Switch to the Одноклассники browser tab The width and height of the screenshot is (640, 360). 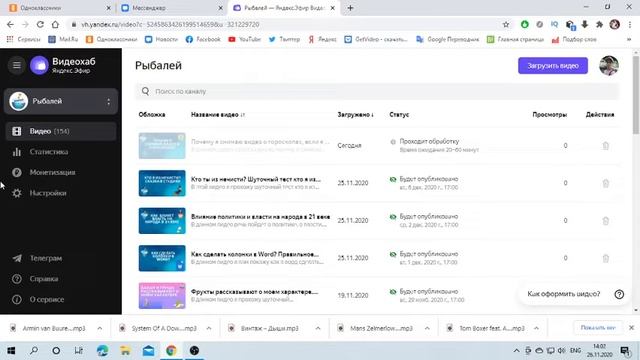tap(59, 8)
